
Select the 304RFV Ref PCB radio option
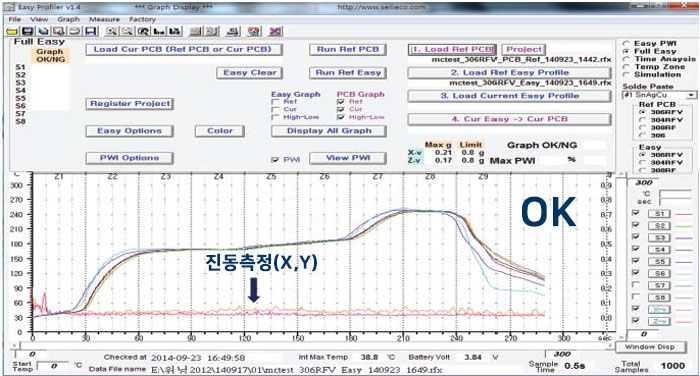(642, 120)
